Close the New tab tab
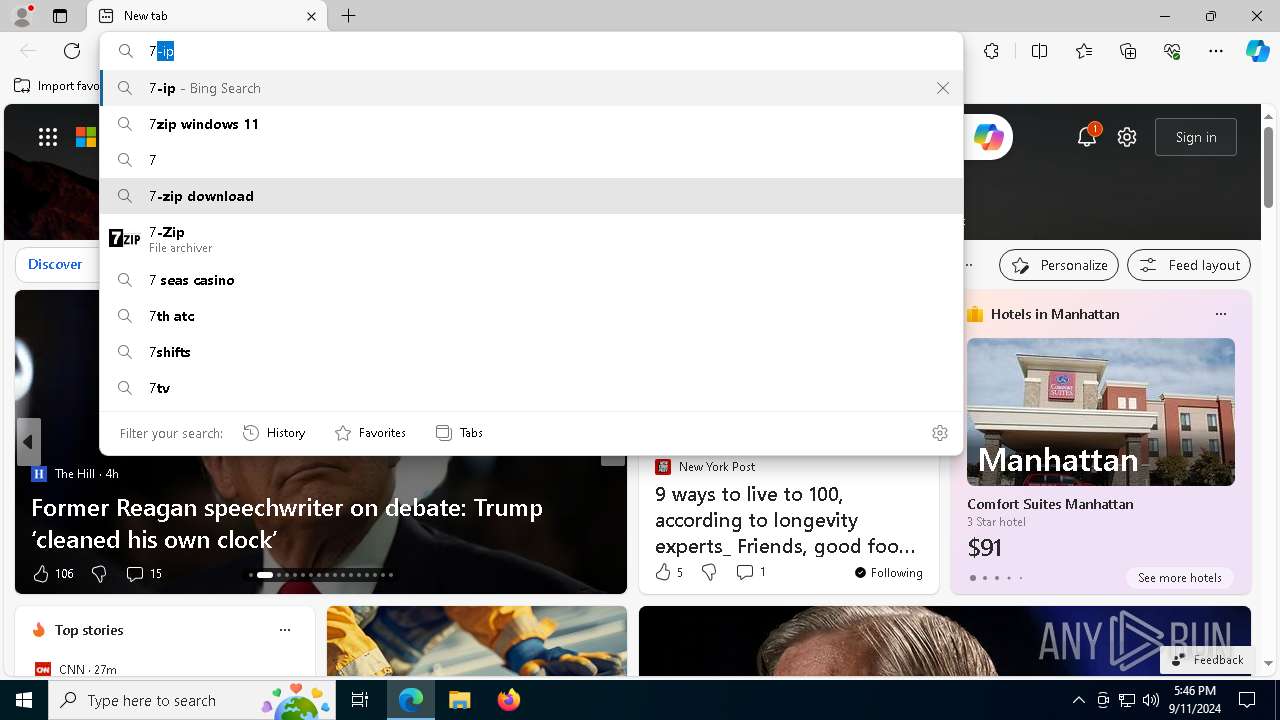The width and height of the screenshot is (1280, 720). 311,16
